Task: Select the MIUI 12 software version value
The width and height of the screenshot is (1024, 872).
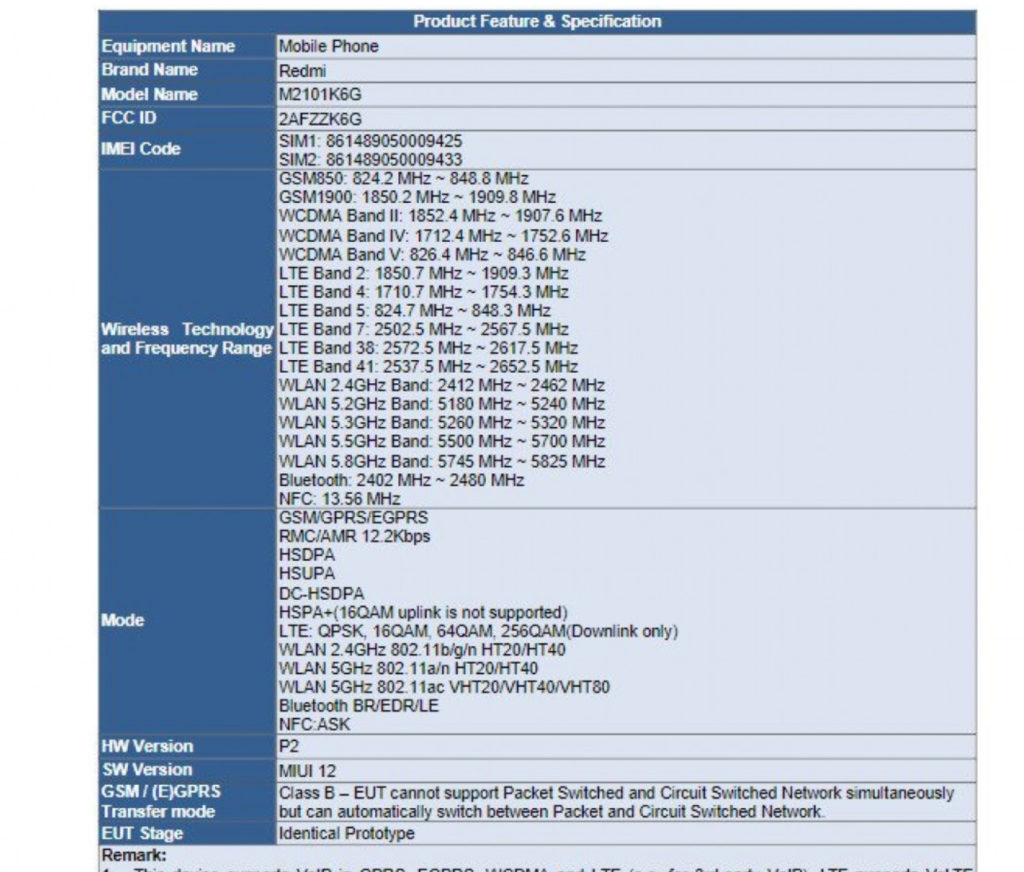Action: point(305,770)
